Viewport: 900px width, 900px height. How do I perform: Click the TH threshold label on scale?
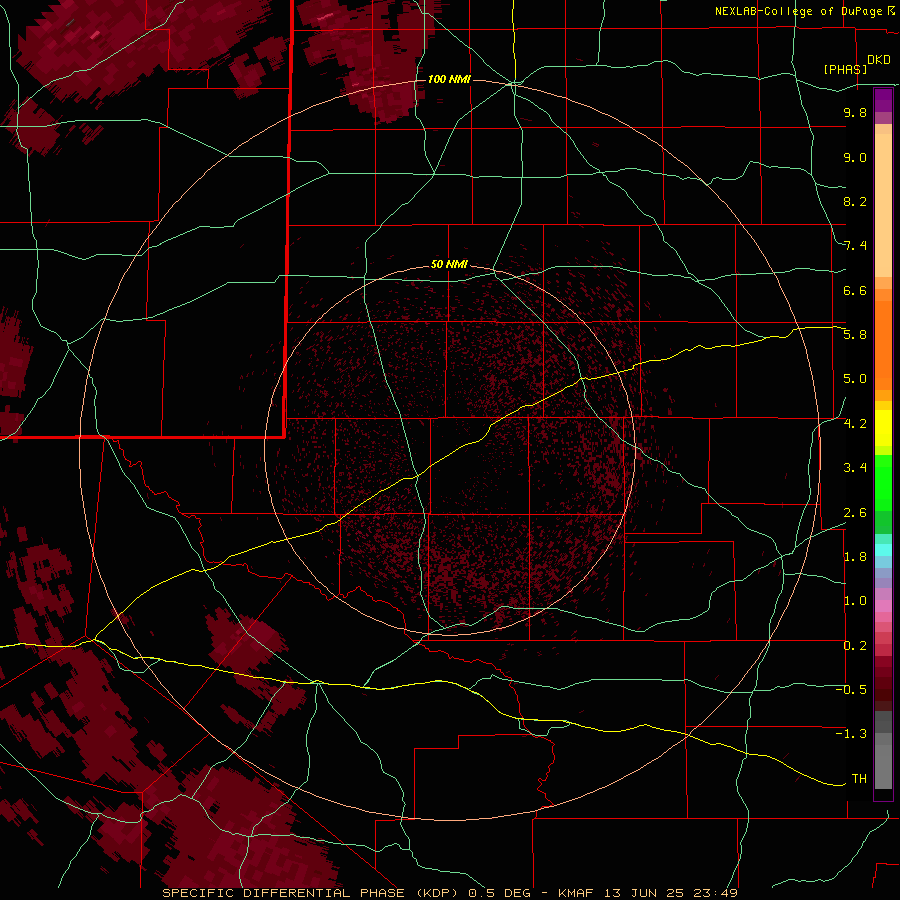859,779
